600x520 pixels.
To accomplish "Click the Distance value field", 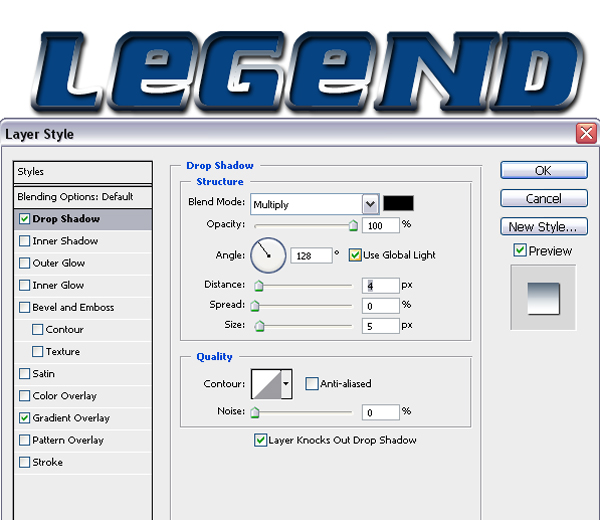I will pyautogui.click(x=381, y=286).
